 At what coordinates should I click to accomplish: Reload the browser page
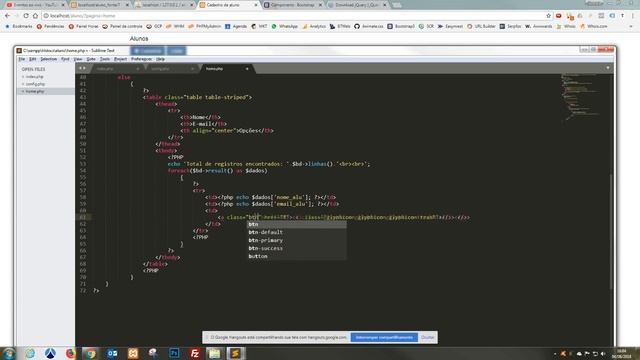coord(26,16)
